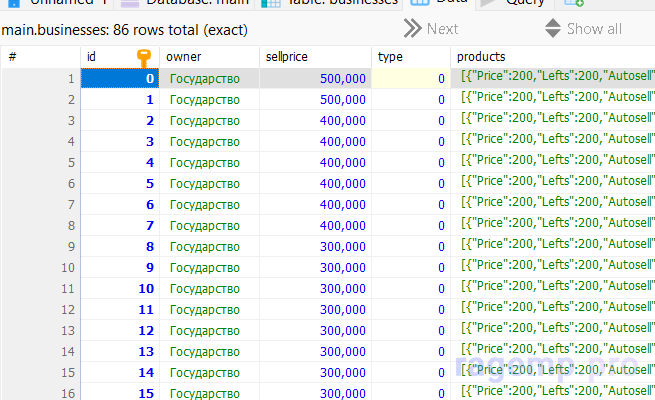
Task: Click the # row number column header
Action: pyautogui.click(x=41, y=57)
